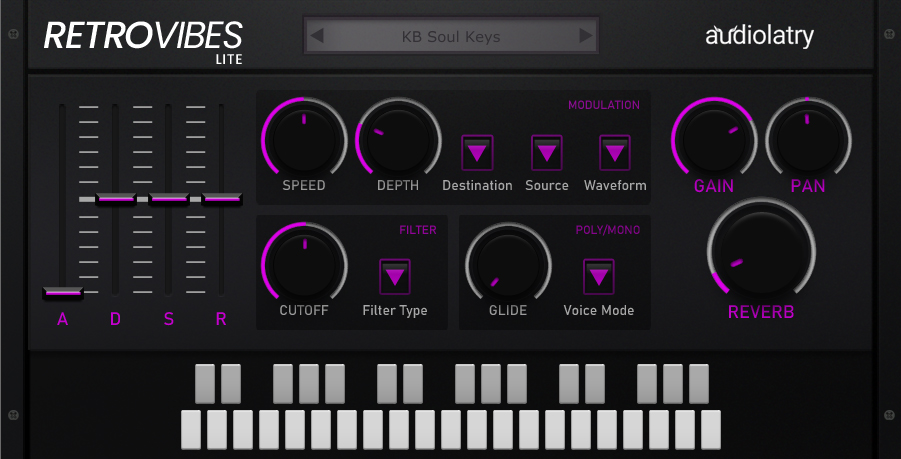Click the modulation SPEED knob

tap(304, 140)
